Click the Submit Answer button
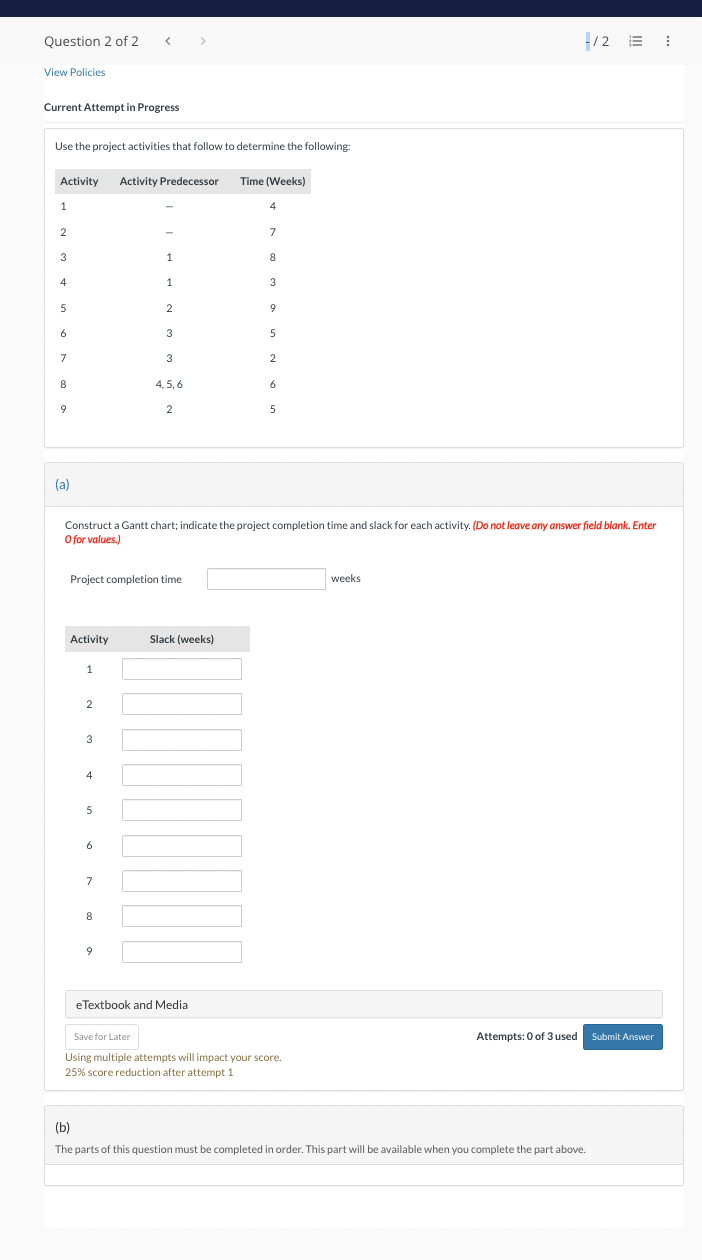702x1260 pixels. coord(622,1036)
